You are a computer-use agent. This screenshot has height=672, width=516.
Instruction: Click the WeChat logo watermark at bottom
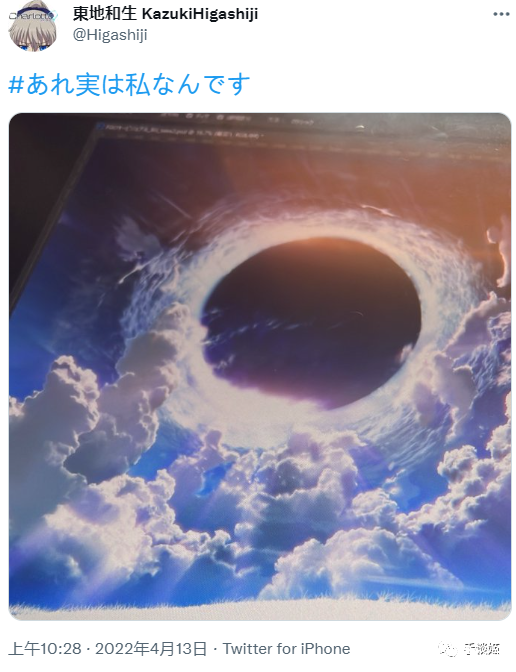coord(449,649)
